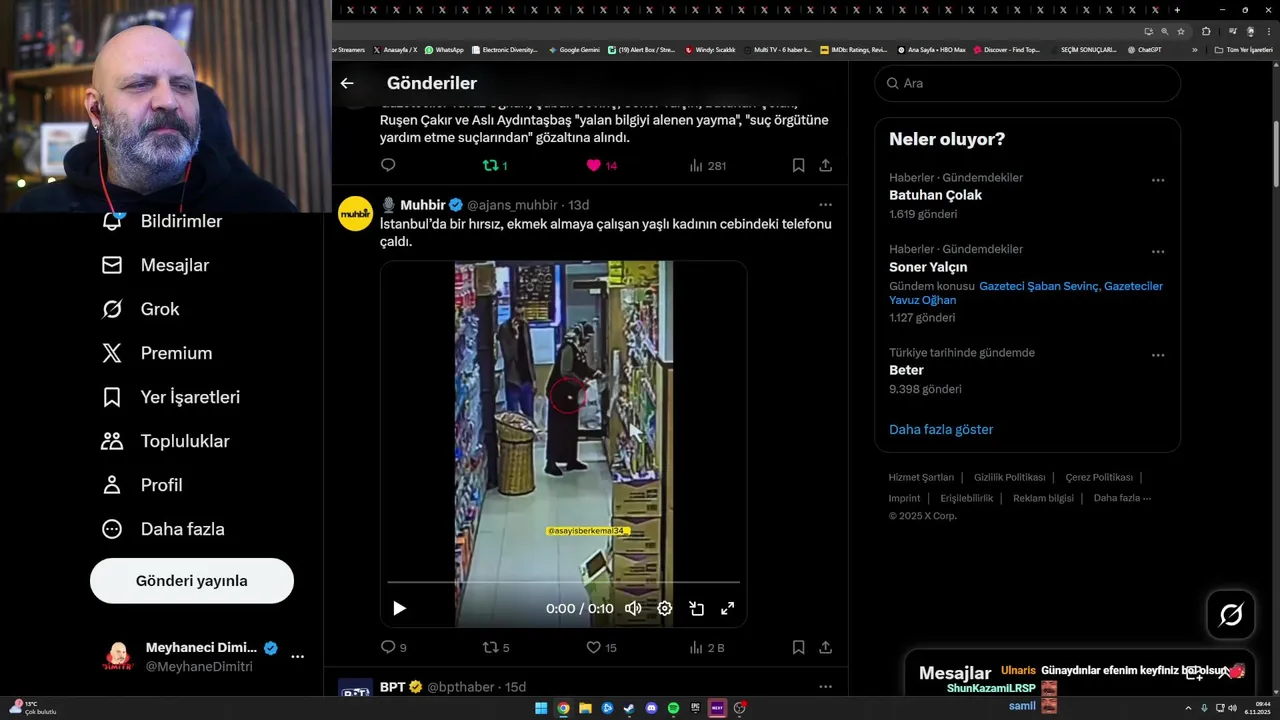Image resolution: width=1280 pixels, height=720 pixels.
Task: Toggle picture-in-picture on the video
Action: tap(696, 608)
